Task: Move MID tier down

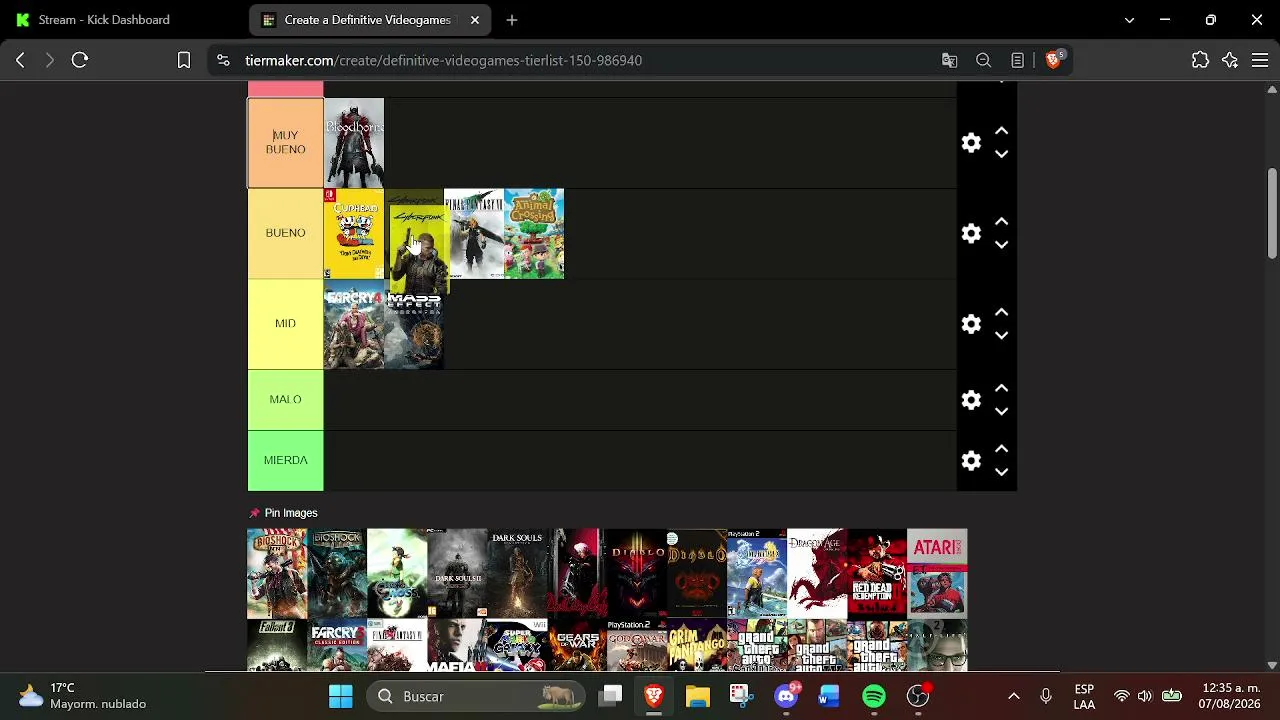Action: tap(1001, 336)
